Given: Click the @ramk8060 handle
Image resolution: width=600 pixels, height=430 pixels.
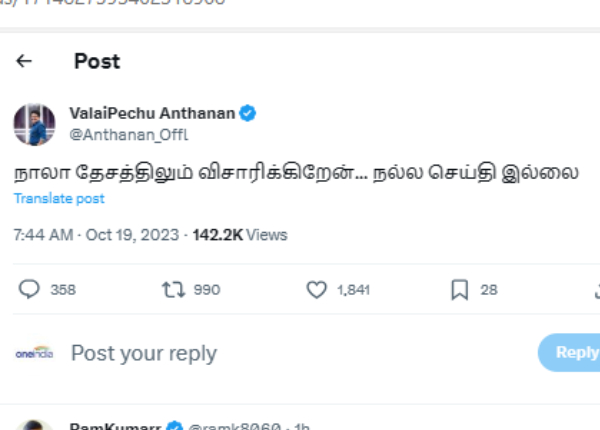Looking at the screenshot, I should (x=234, y=425).
